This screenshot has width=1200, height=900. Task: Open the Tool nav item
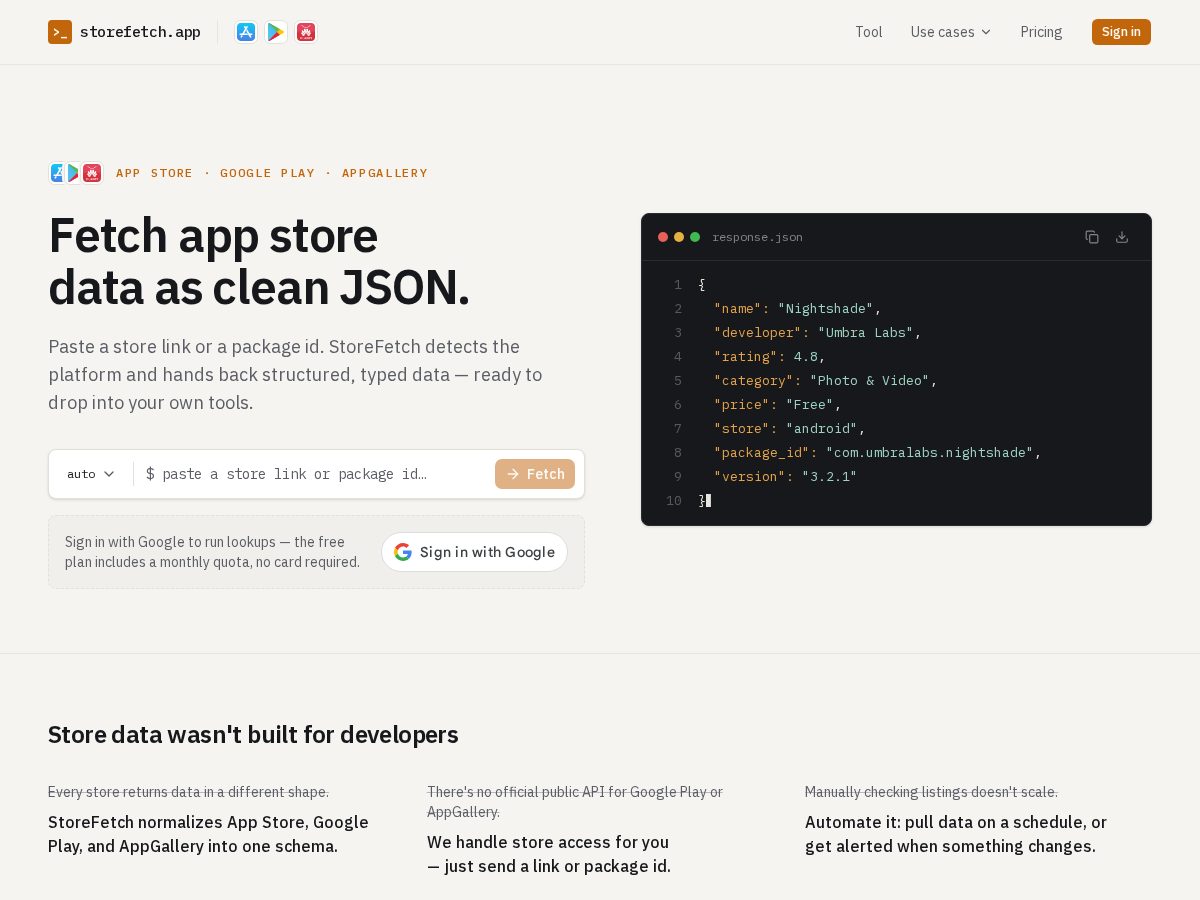coord(869,32)
